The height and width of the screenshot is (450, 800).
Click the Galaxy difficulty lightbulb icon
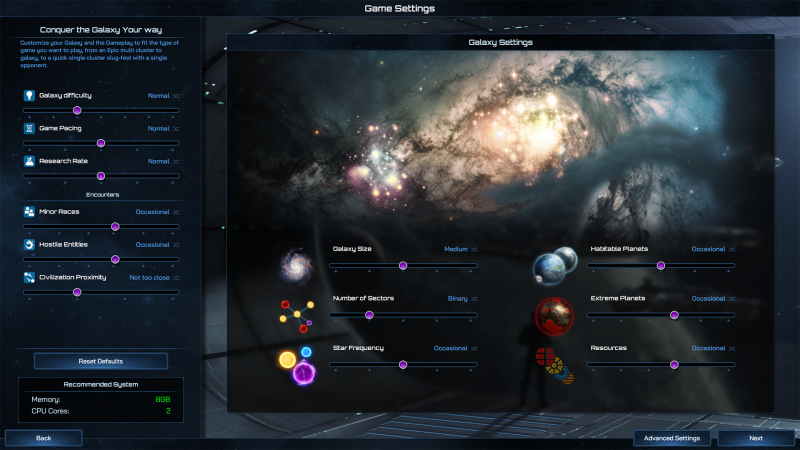(29, 95)
